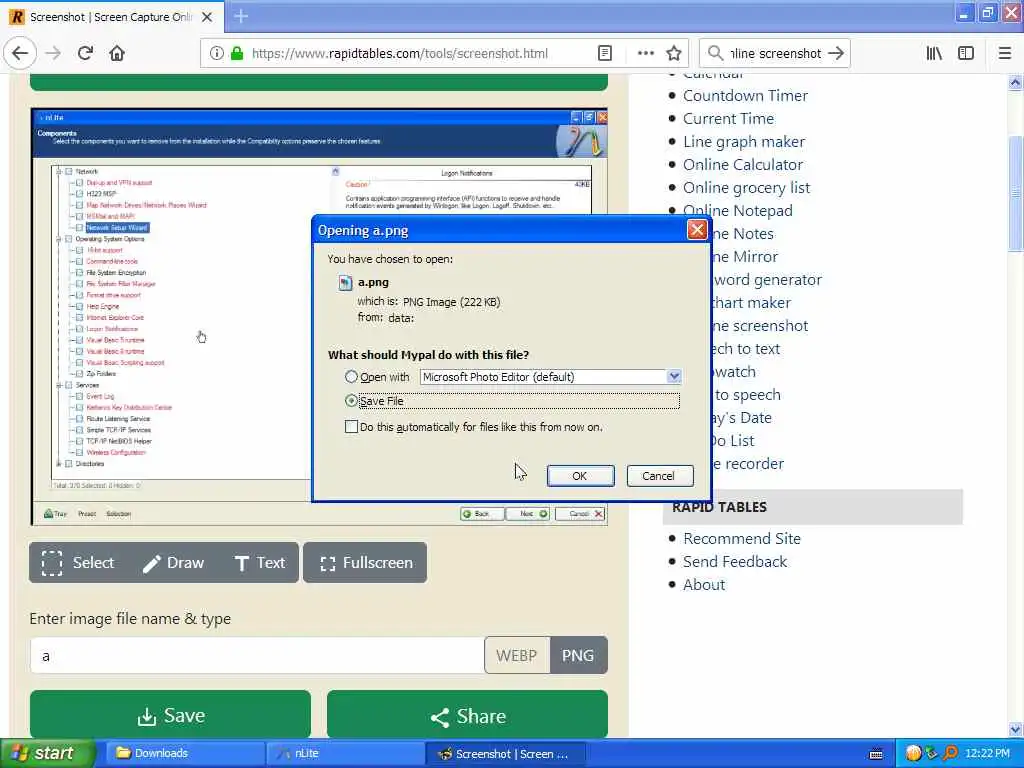This screenshot has height=768, width=1024.
Task: Activate the Draw pencil tool
Action: coord(174,562)
